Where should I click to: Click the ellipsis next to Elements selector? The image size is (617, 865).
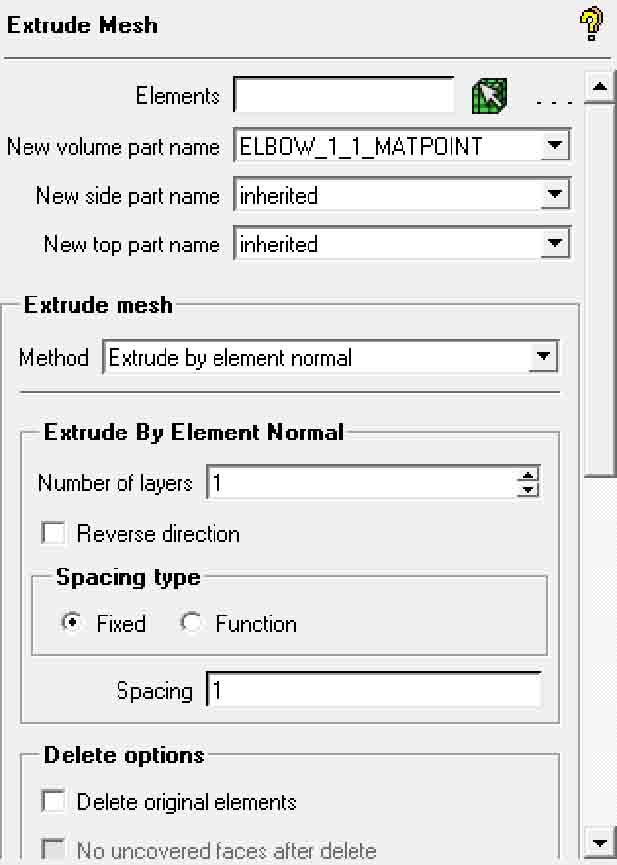point(552,100)
